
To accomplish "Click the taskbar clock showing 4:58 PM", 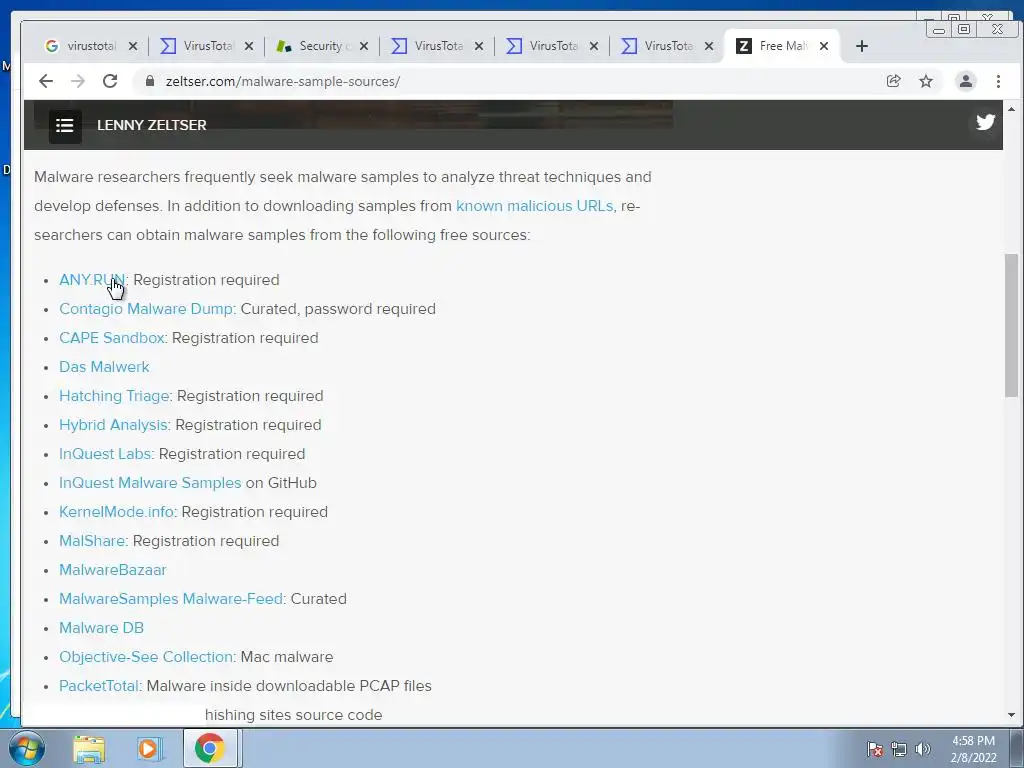I will [x=973, y=749].
